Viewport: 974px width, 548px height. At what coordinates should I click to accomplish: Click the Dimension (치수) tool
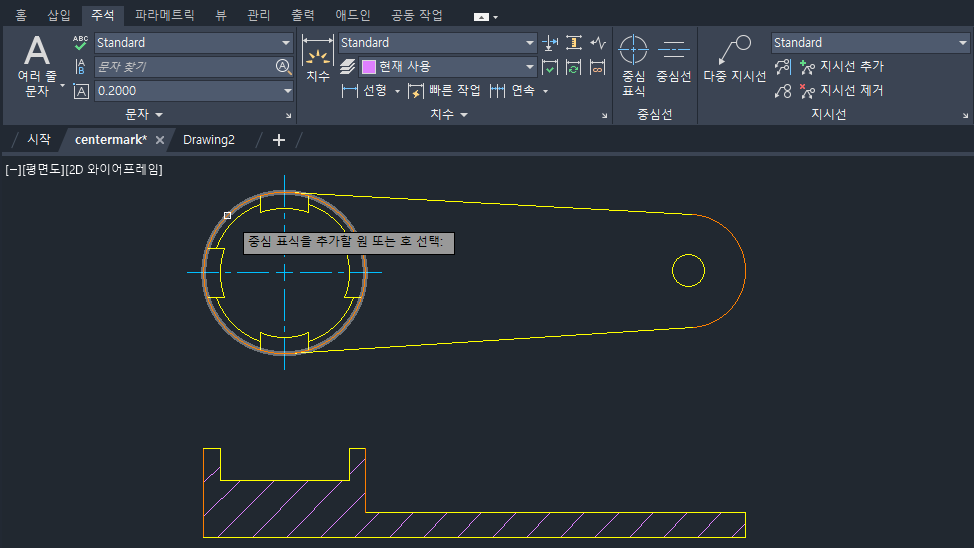[x=317, y=59]
